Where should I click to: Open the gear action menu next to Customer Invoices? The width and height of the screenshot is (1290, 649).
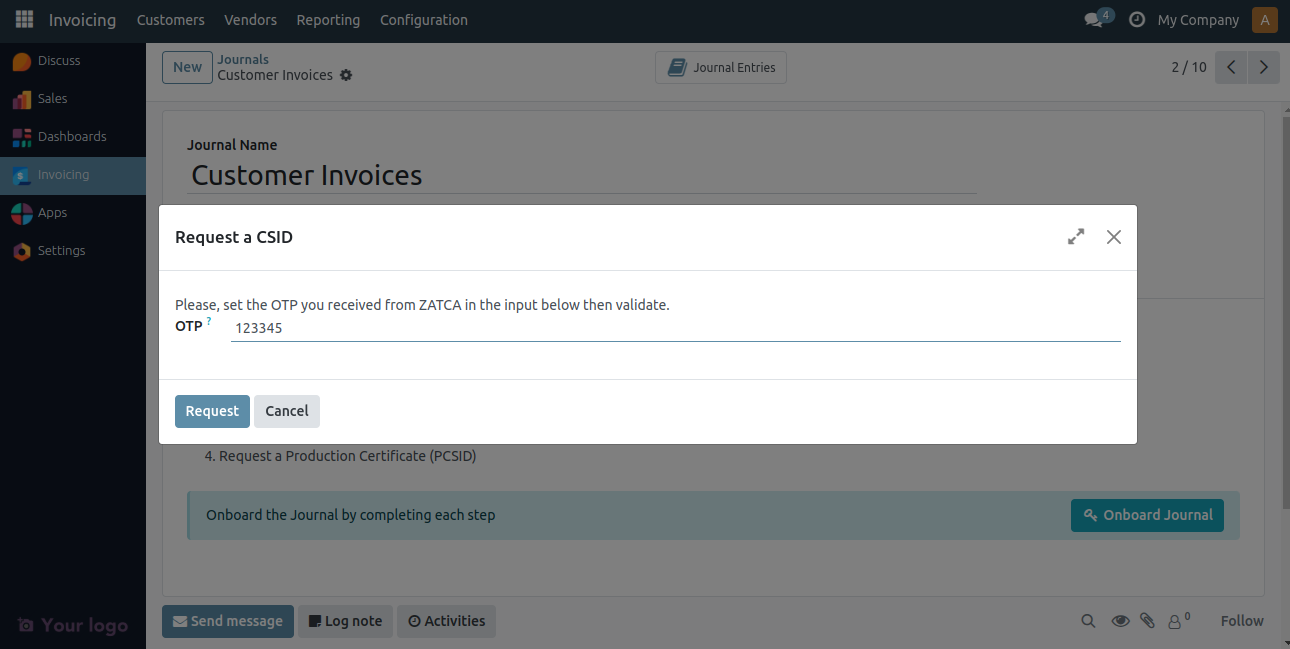(x=346, y=75)
